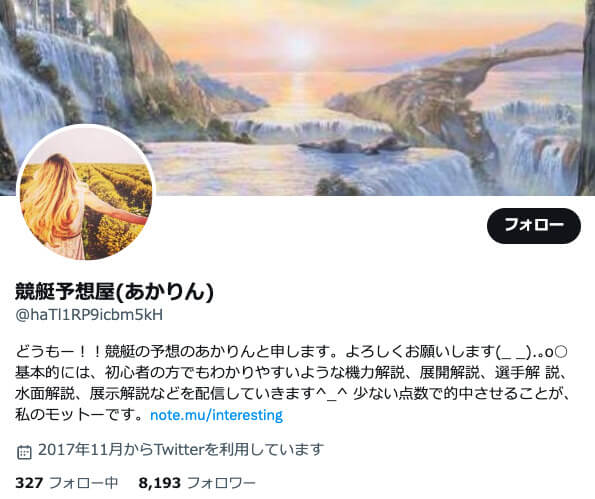Select the display name 競艇予想屋(あかりん)
Screen dimensions: 595x499
tap(114, 292)
